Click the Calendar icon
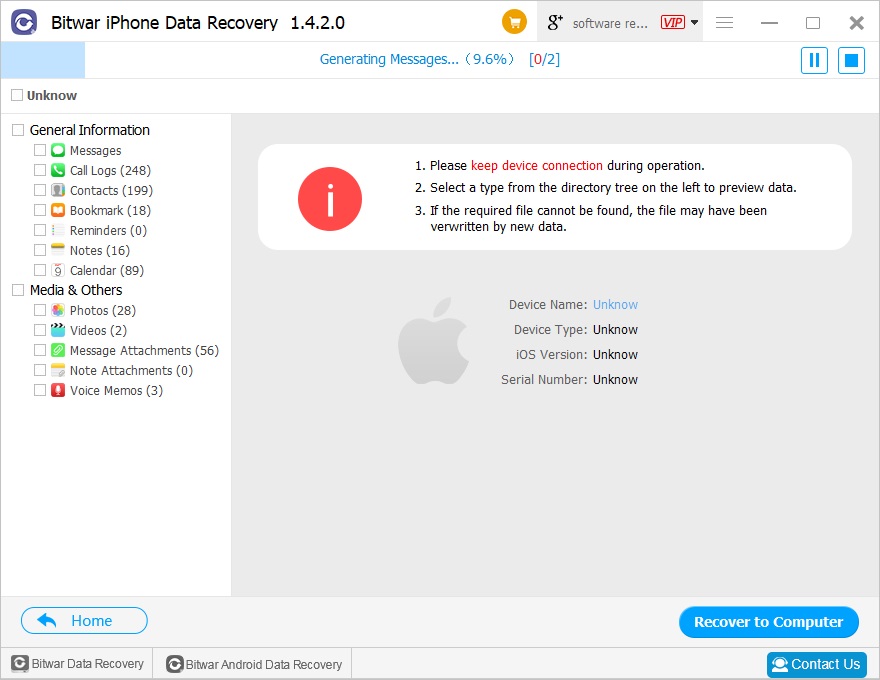 (58, 270)
